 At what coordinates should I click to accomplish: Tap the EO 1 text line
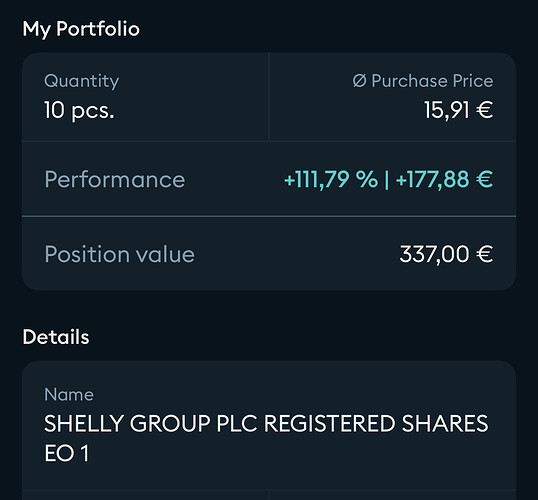coord(67,453)
